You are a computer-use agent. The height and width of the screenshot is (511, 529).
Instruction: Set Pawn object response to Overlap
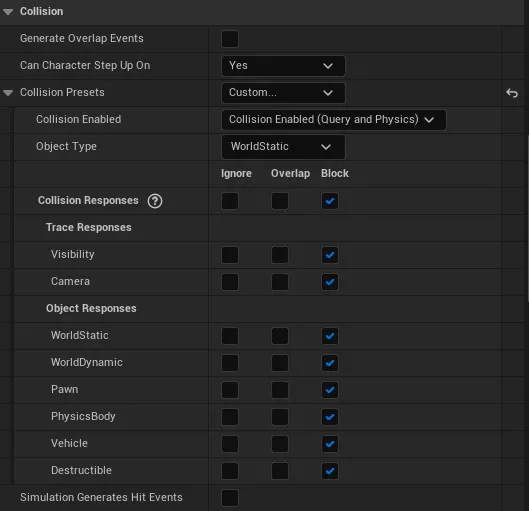[x=280, y=390]
